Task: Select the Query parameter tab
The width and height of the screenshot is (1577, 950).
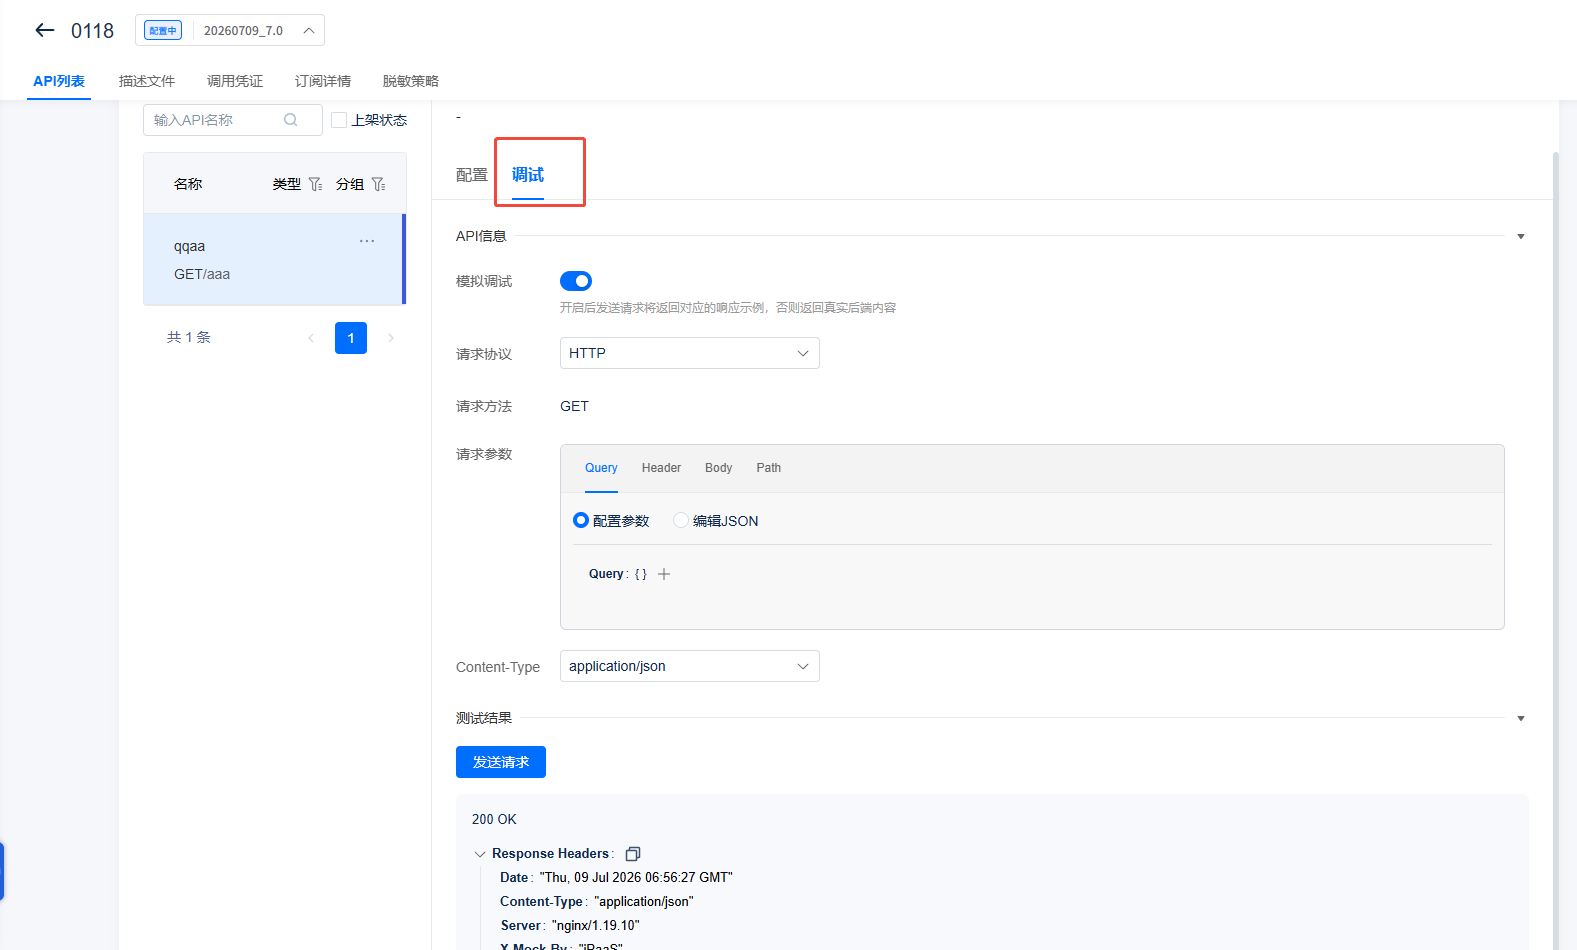Action: click(x=601, y=468)
